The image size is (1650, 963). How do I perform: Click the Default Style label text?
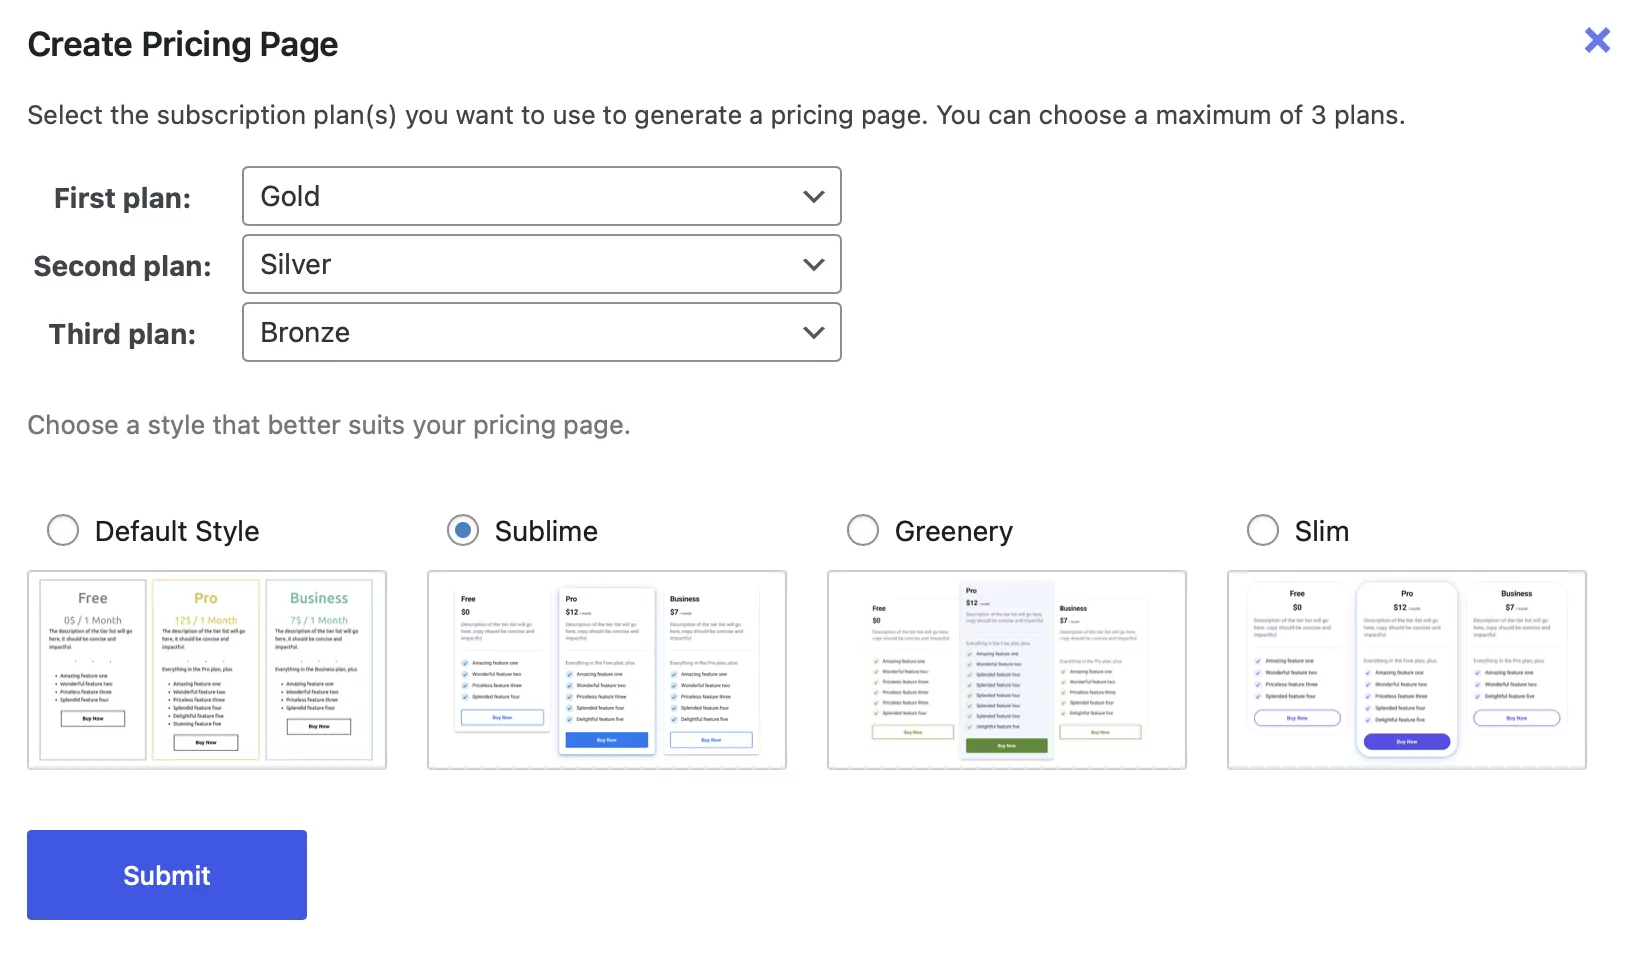pyautogui.click(x=177, y=531)
